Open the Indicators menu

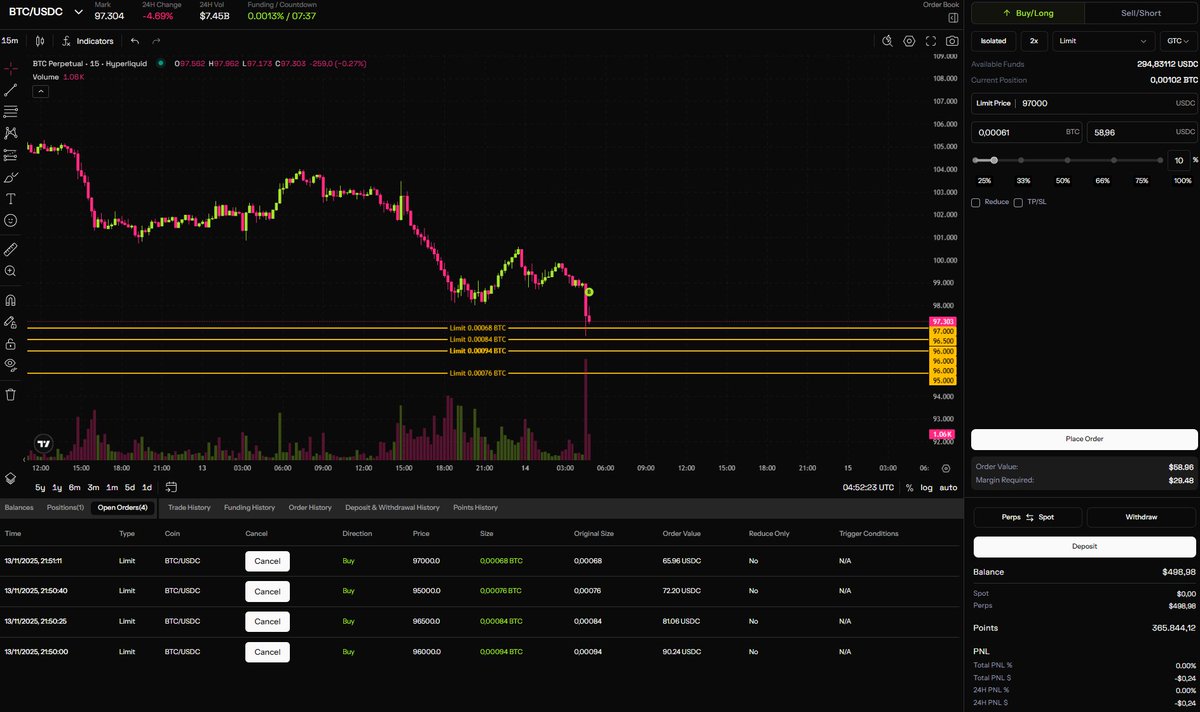pos(88,41)
